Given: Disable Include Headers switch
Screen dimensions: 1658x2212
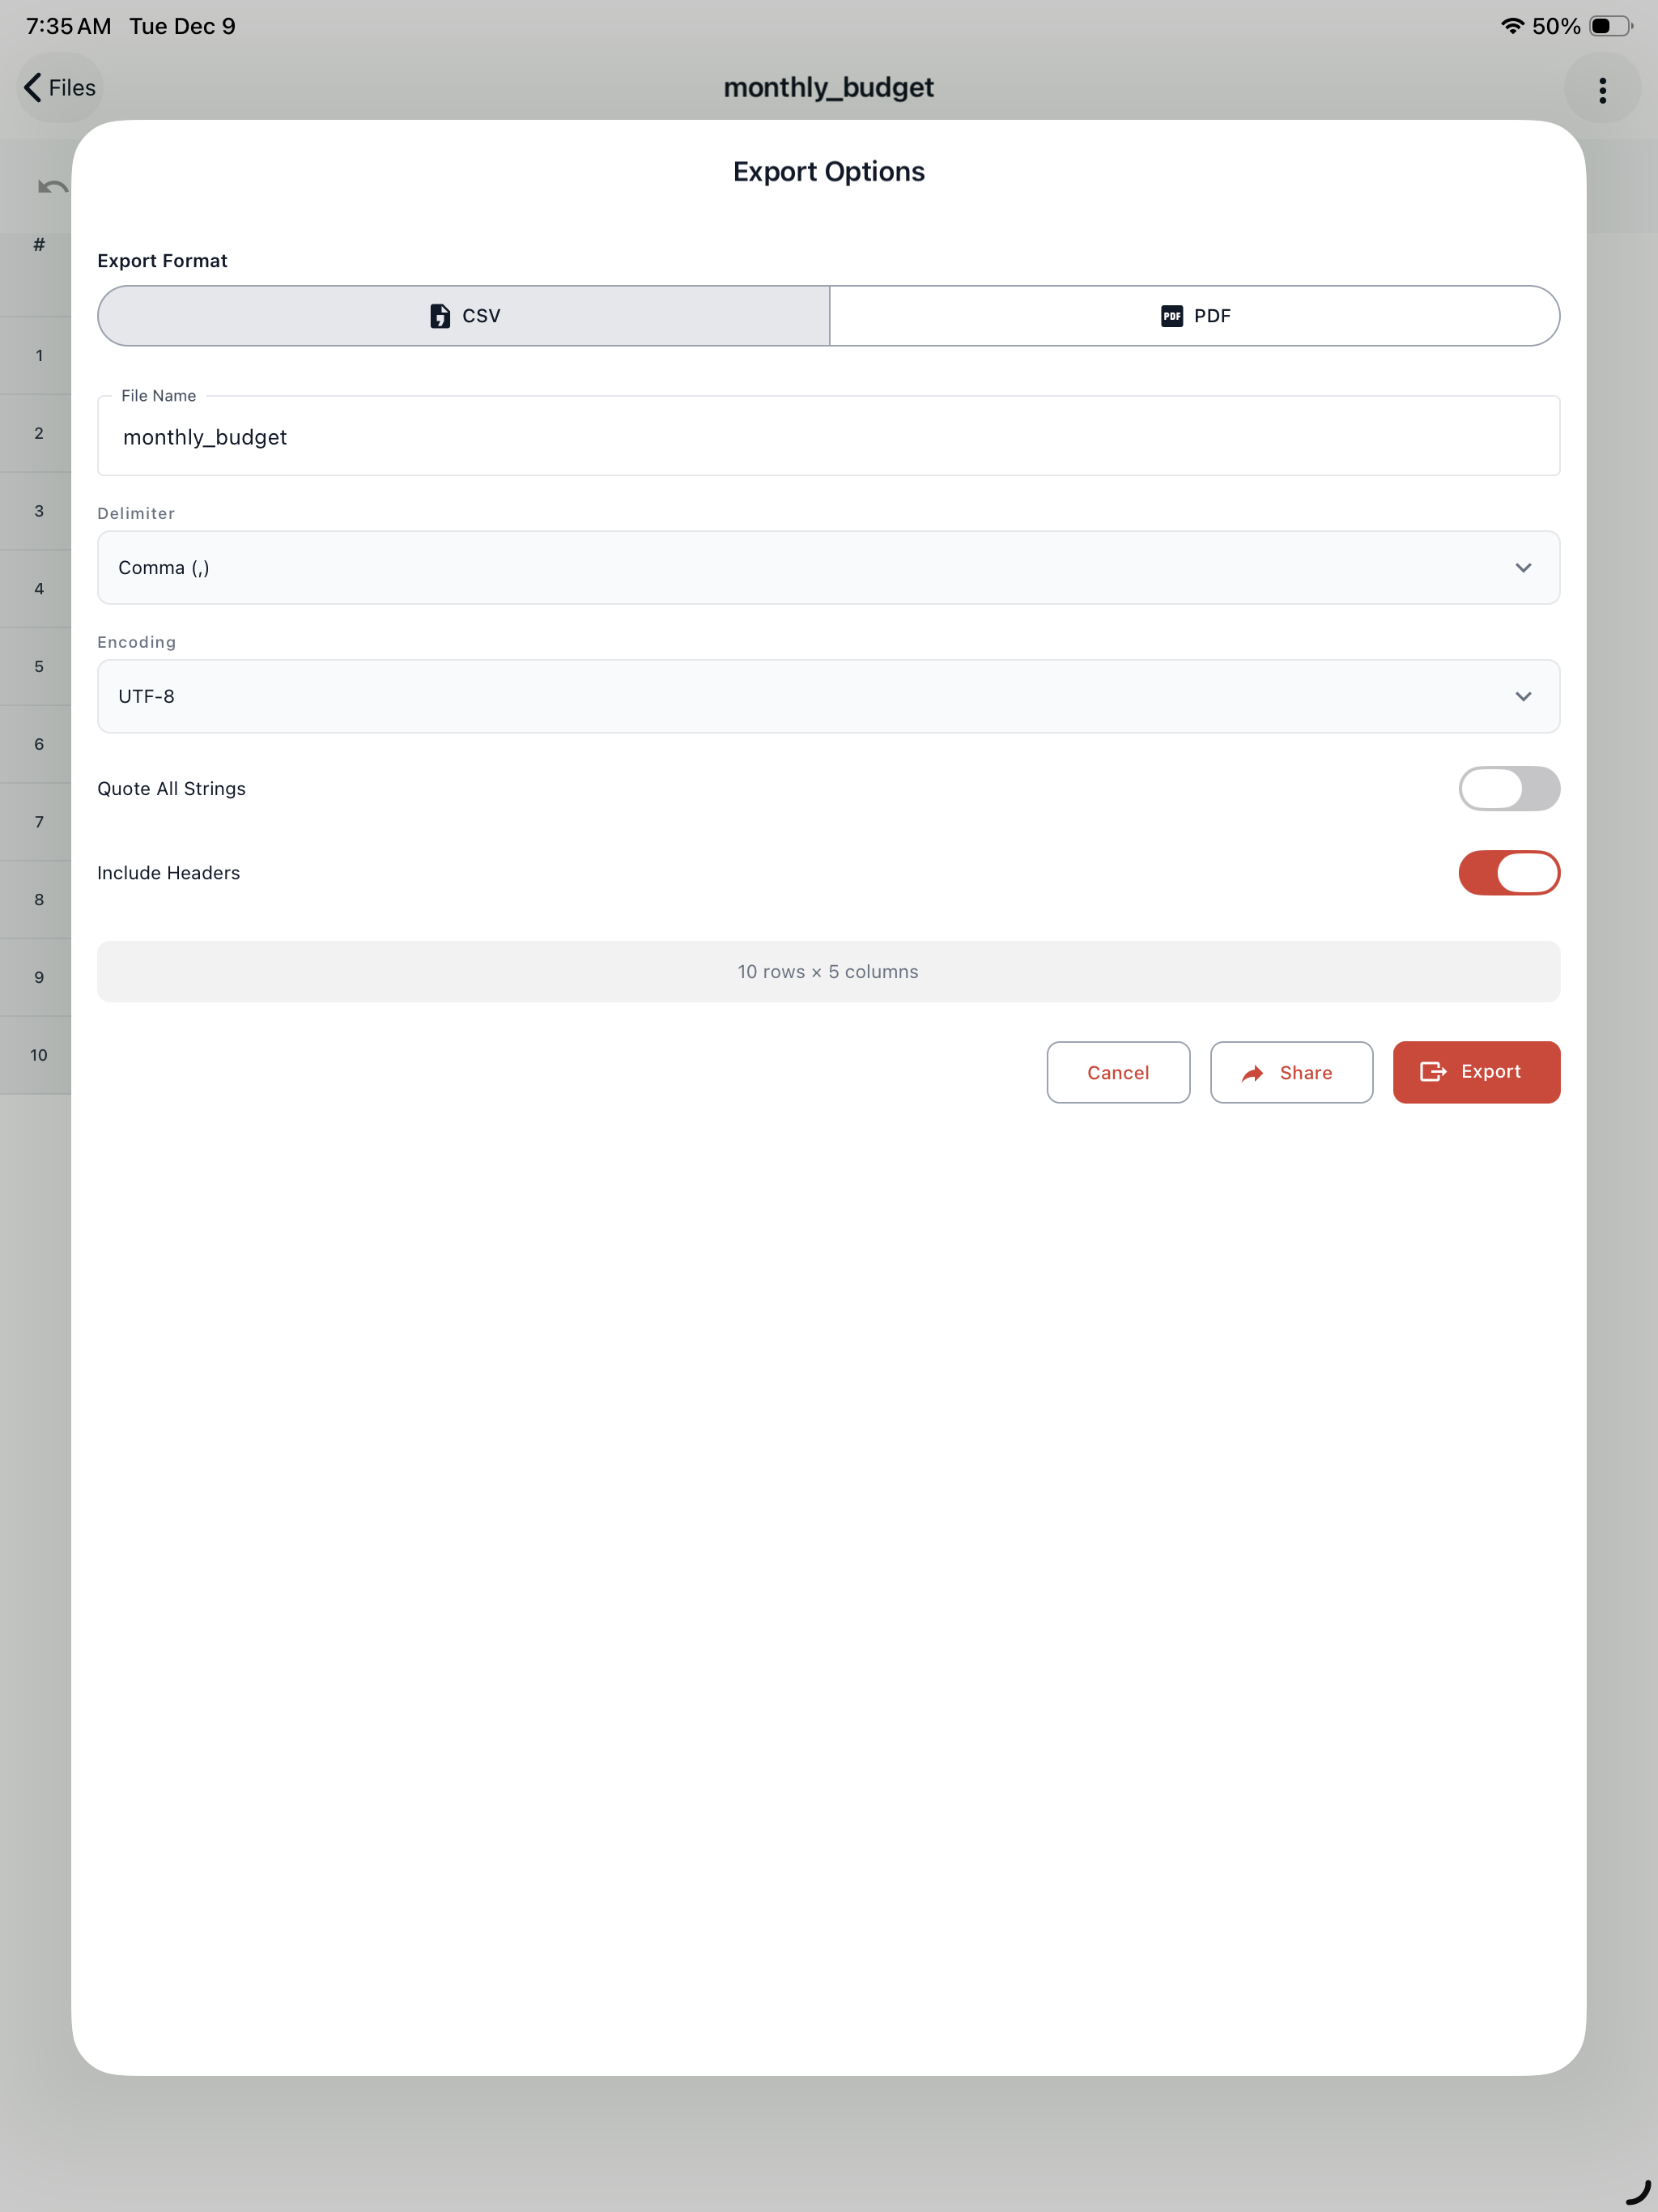Looking at the screenshot, I should tap(1509, 873).
